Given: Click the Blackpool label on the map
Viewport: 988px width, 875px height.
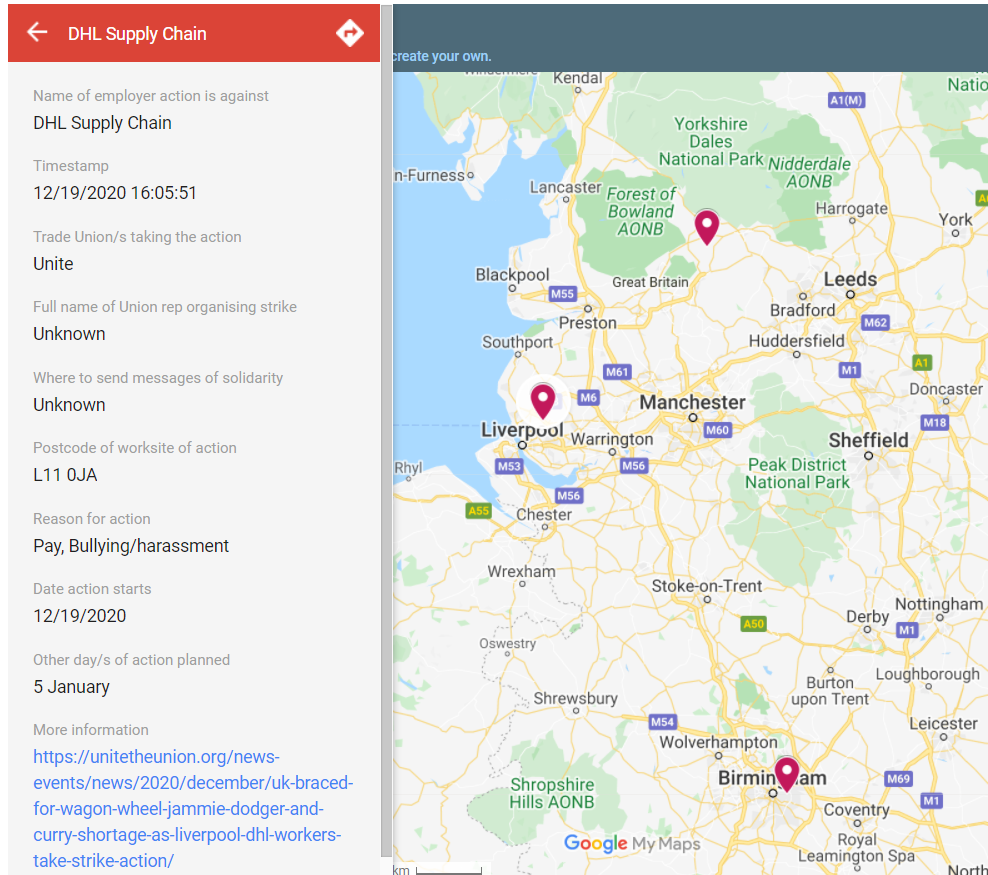Looking at the screenshot, I should coord(512,275).
